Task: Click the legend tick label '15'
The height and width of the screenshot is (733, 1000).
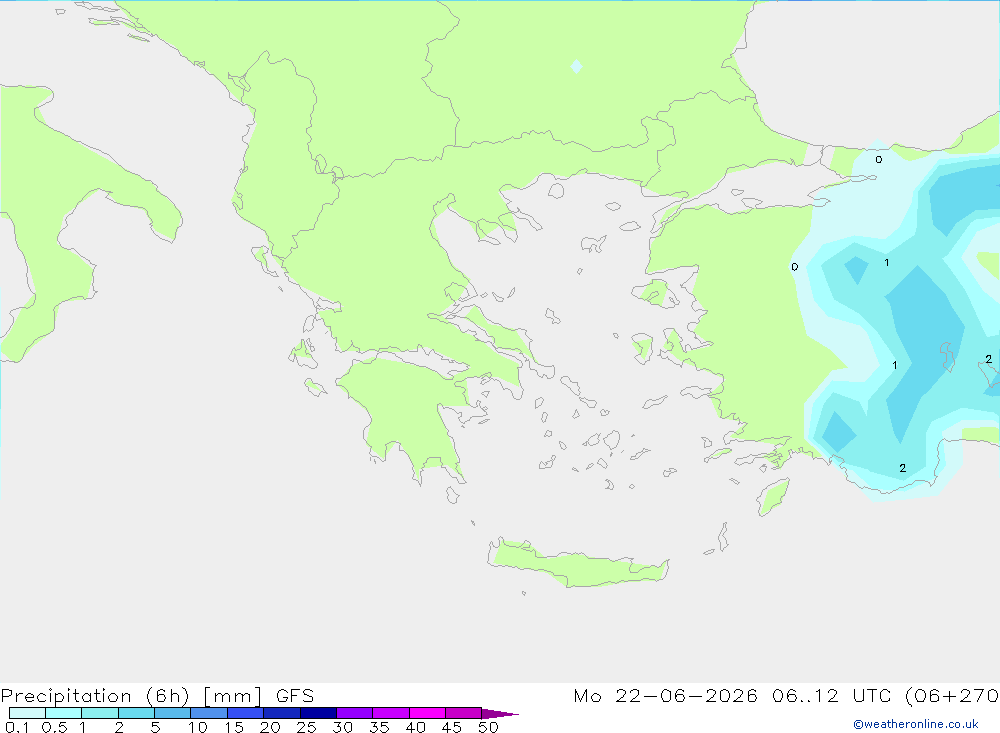Action: pos(234,727)
